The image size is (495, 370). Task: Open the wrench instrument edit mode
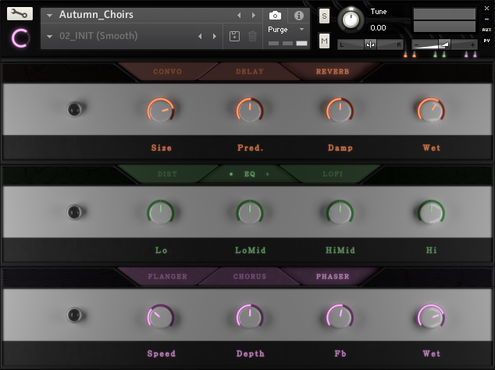coord(20,14)
